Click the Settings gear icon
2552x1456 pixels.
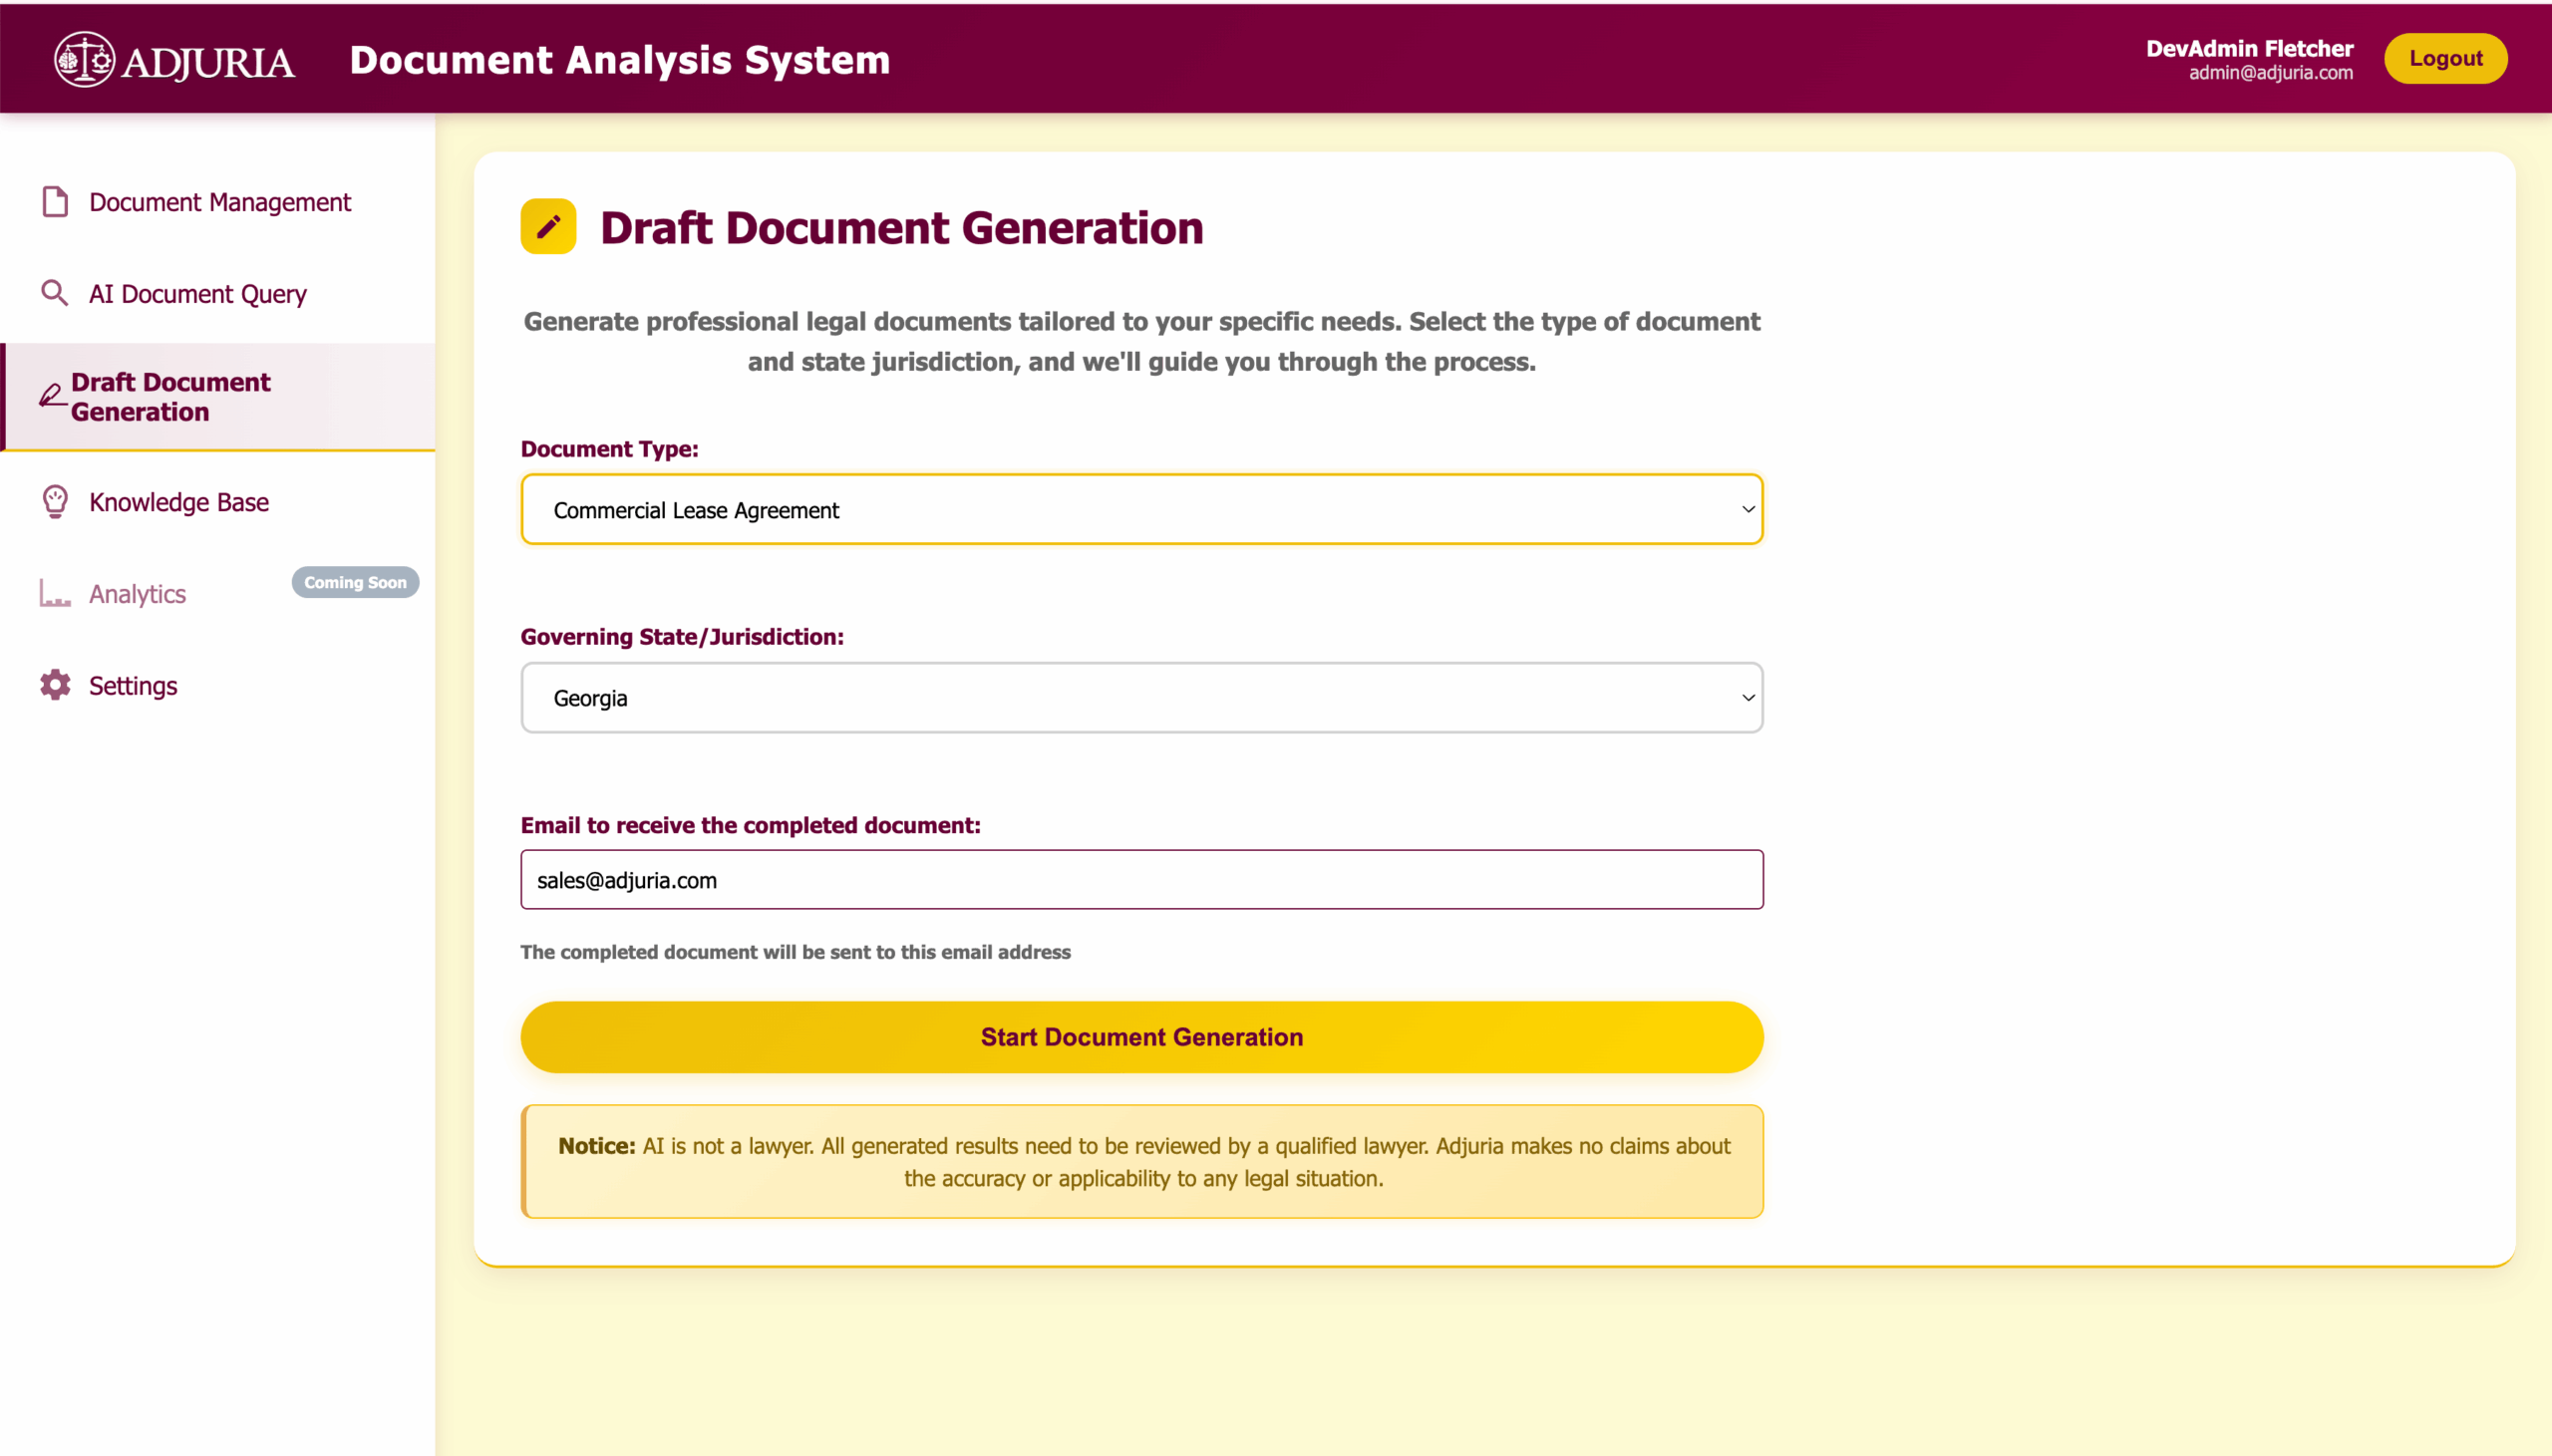pos(55,684)
